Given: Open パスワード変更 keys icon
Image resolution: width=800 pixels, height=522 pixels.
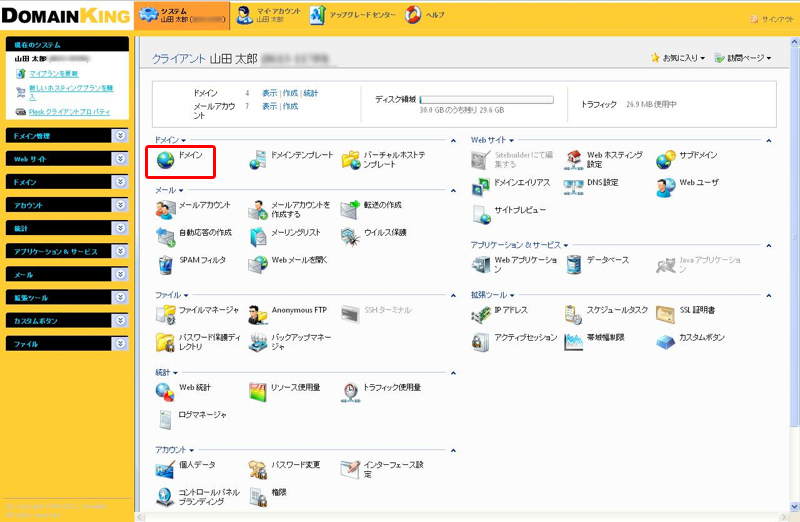Looking at the screenshot, I should tap(258, 469).
